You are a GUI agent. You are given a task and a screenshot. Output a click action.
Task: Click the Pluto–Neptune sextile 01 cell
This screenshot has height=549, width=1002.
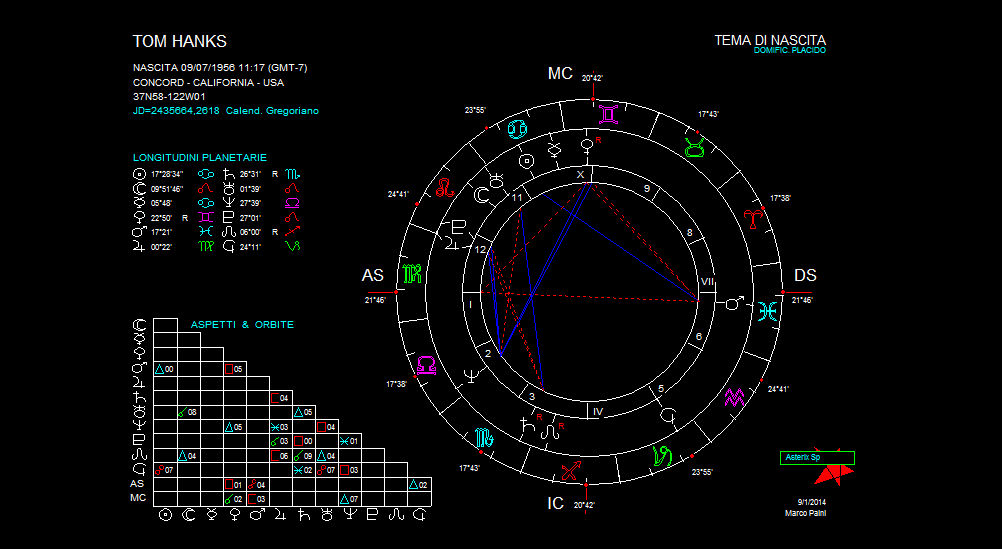tap(350, 441)
